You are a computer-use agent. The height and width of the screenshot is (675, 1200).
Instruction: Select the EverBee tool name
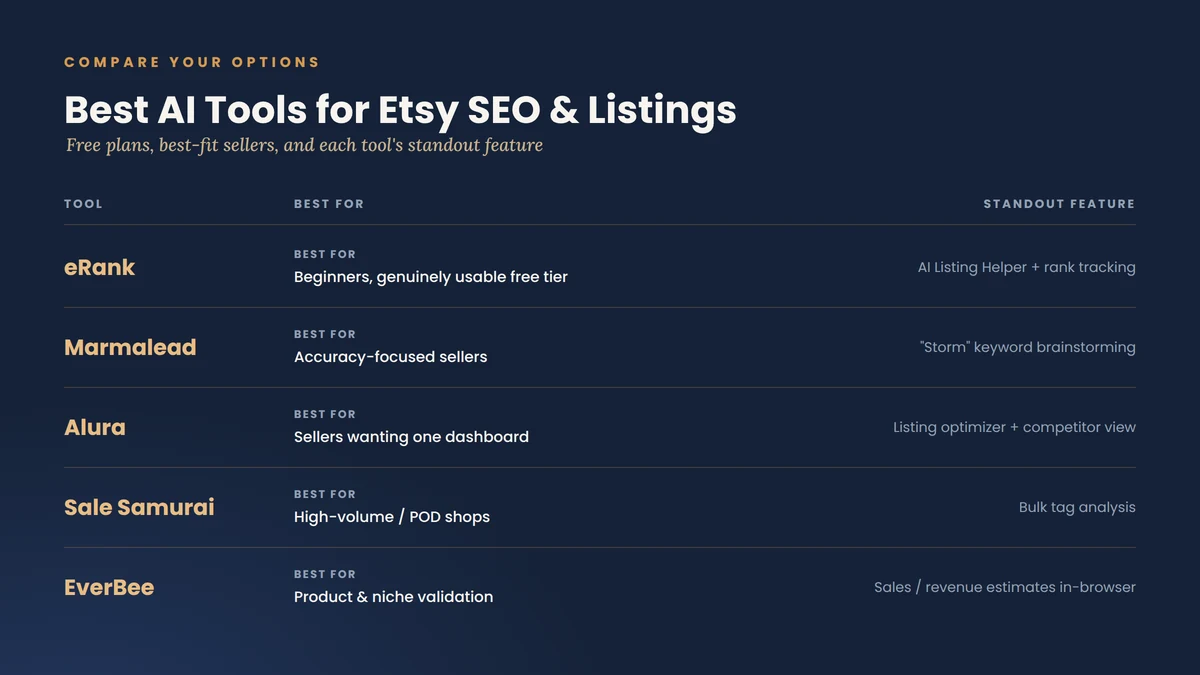109,588
